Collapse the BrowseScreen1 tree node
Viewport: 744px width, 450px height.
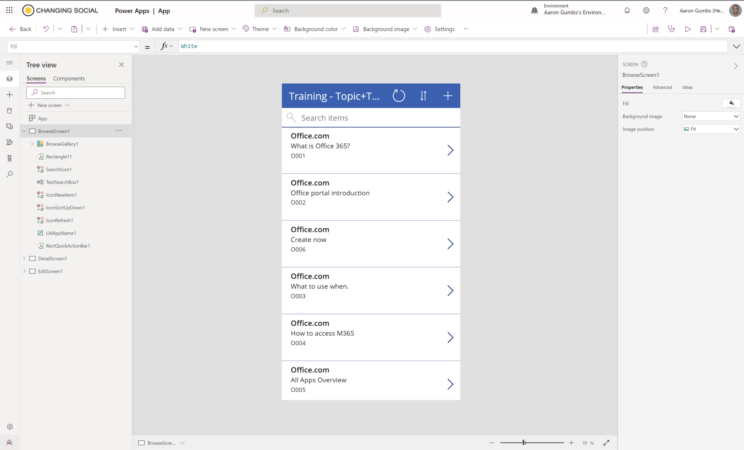(24, 131)
